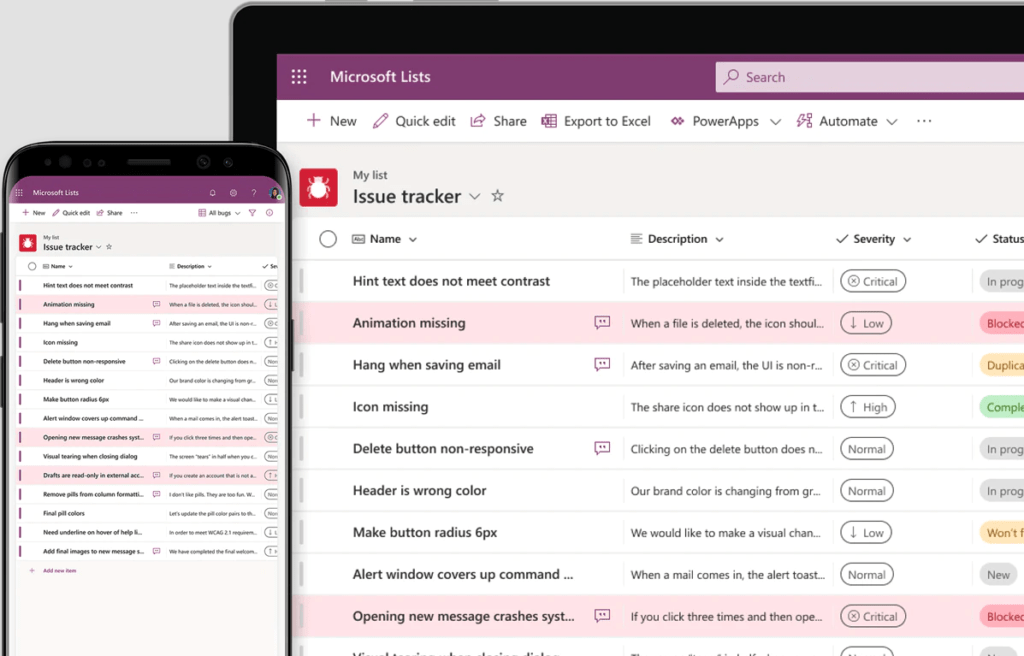Expand the Issue tracker chevron on the tablet
Viewport: 1024px width, 656px height.
[475, 196]
